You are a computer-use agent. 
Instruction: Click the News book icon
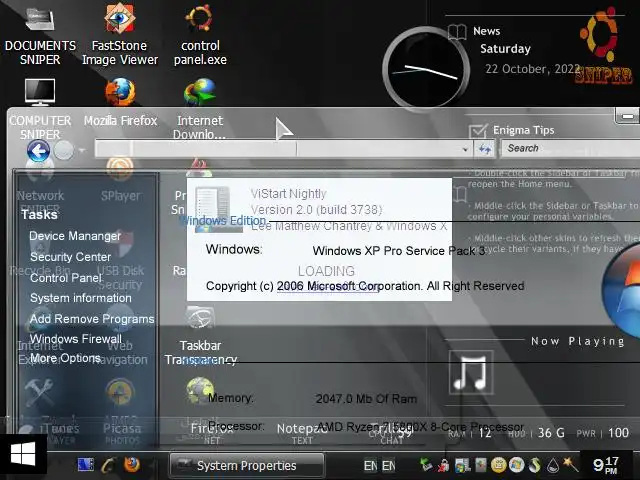click(x=457, y=32)
